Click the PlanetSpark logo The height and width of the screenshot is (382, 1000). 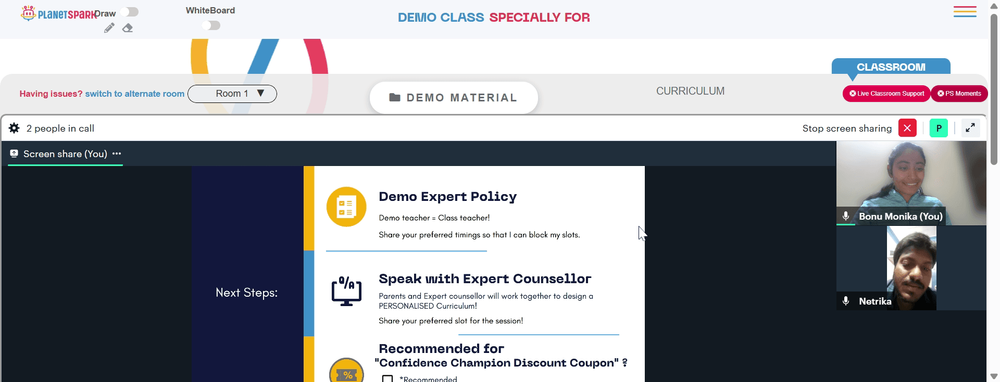tap(57, 13)
